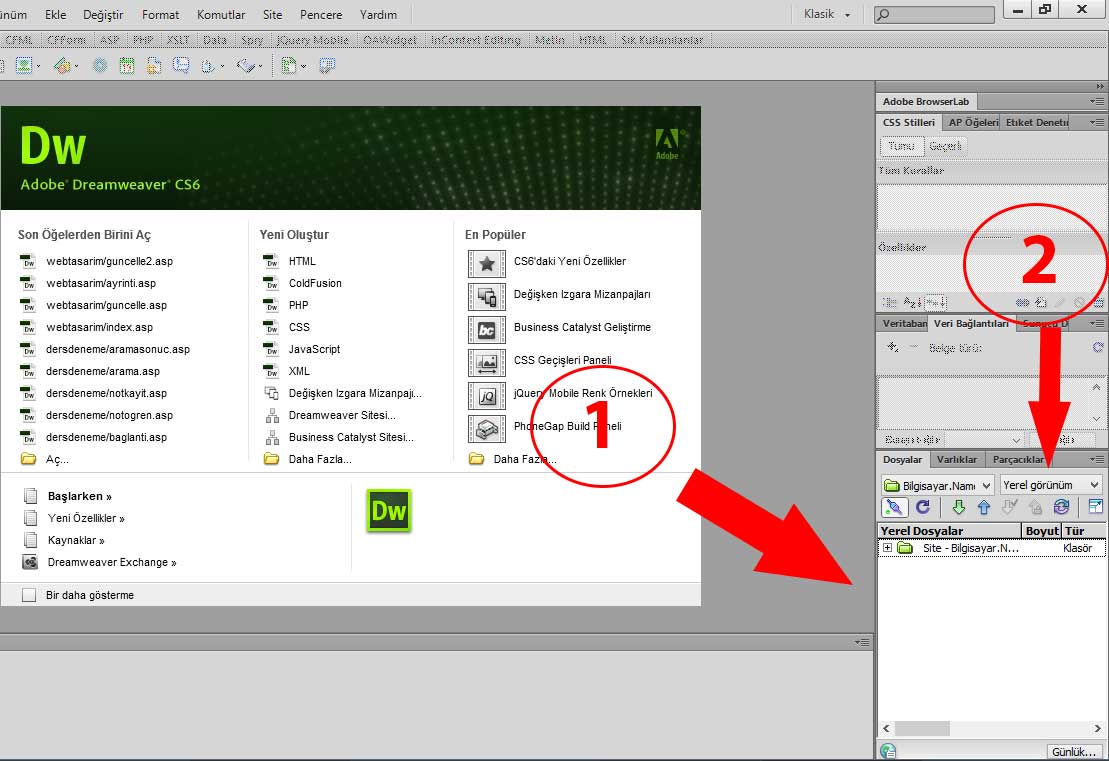Click the Aç... open file link
Viewport: 1109px width, 761px height.
click(57, 460)
